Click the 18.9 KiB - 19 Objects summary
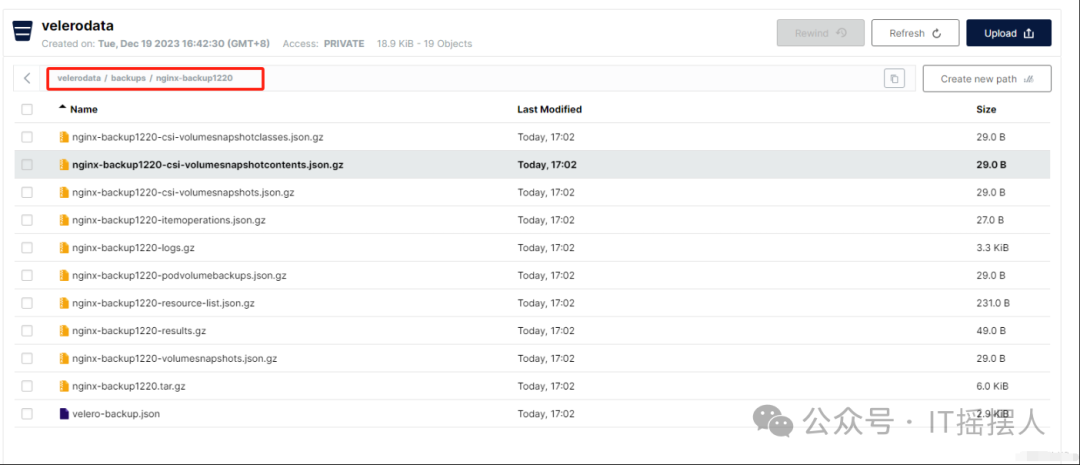 [x=424, y=43]
